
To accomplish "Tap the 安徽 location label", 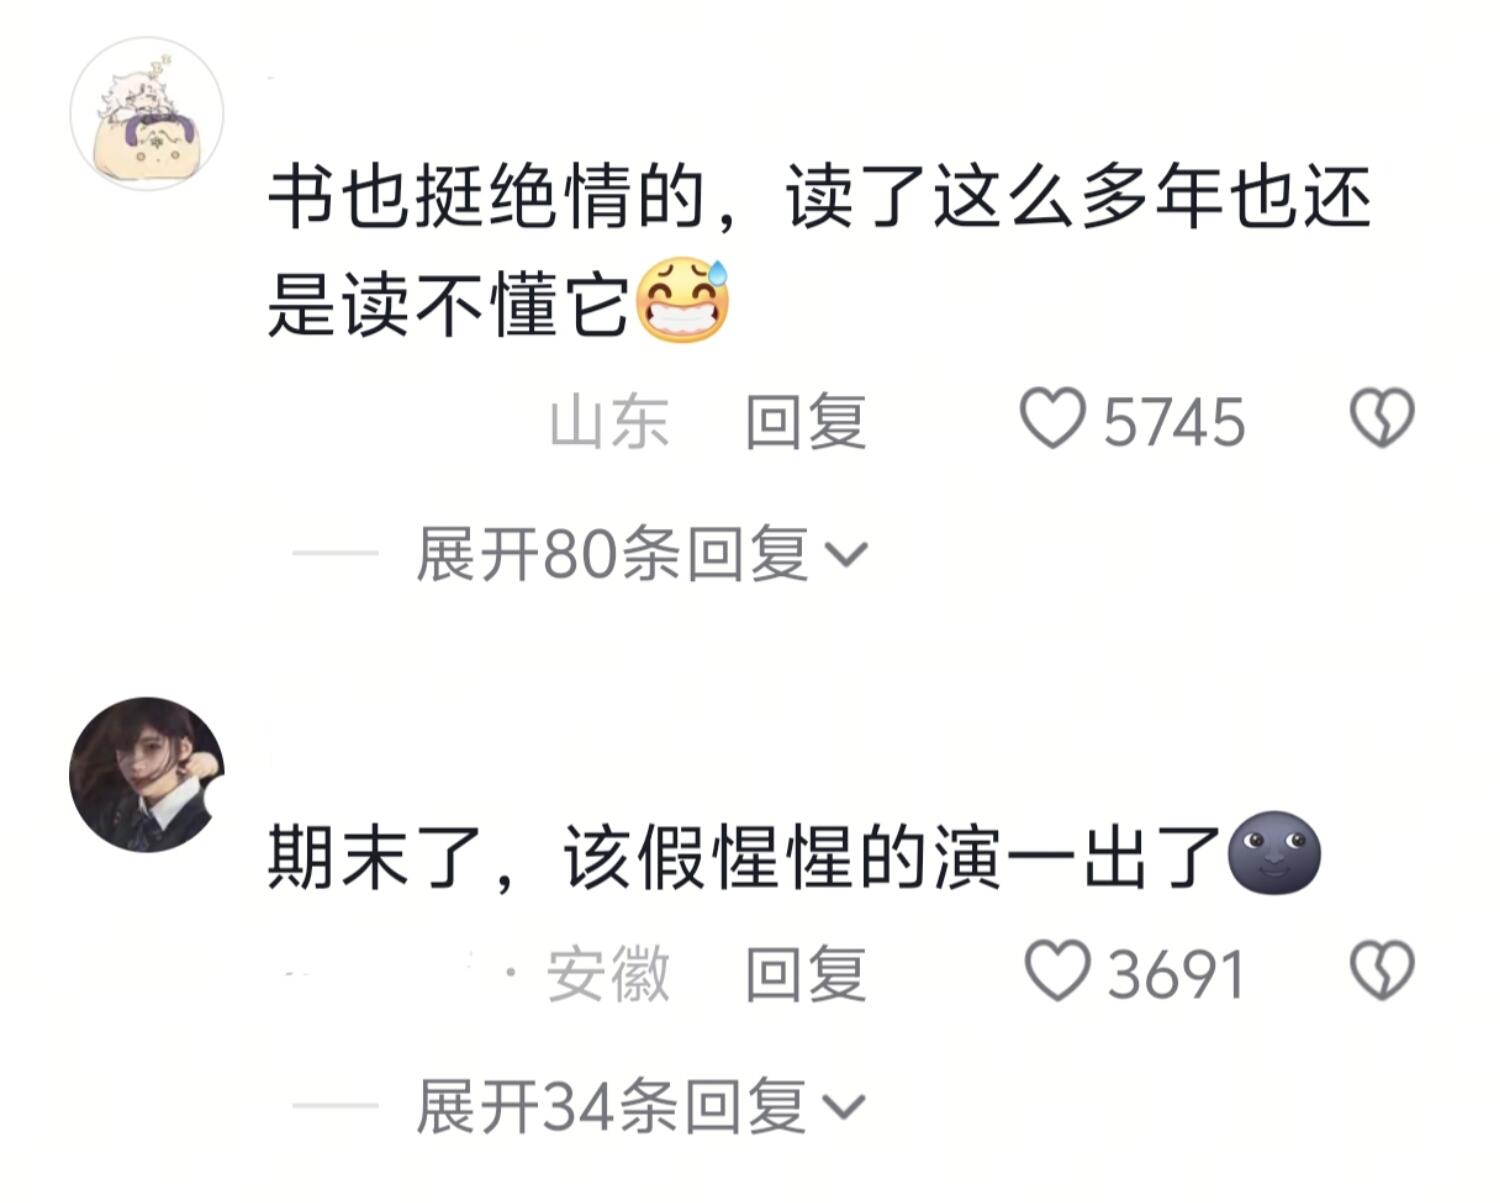I will click(x=608, y=974).
